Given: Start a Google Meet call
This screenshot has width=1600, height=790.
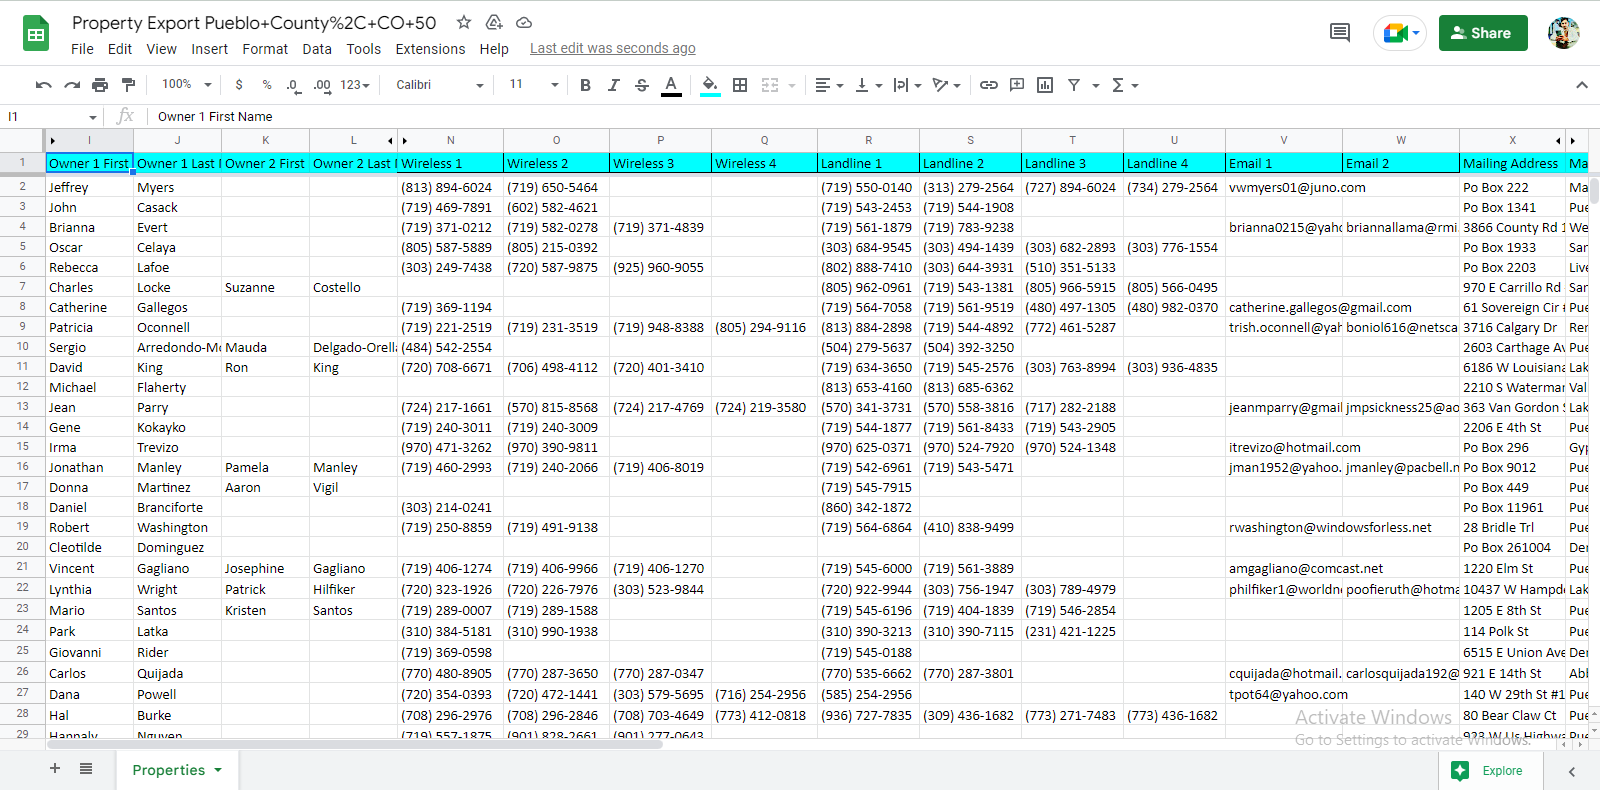Looking at the screenshot, I should pyautogui.click(x=1400, y=33).
